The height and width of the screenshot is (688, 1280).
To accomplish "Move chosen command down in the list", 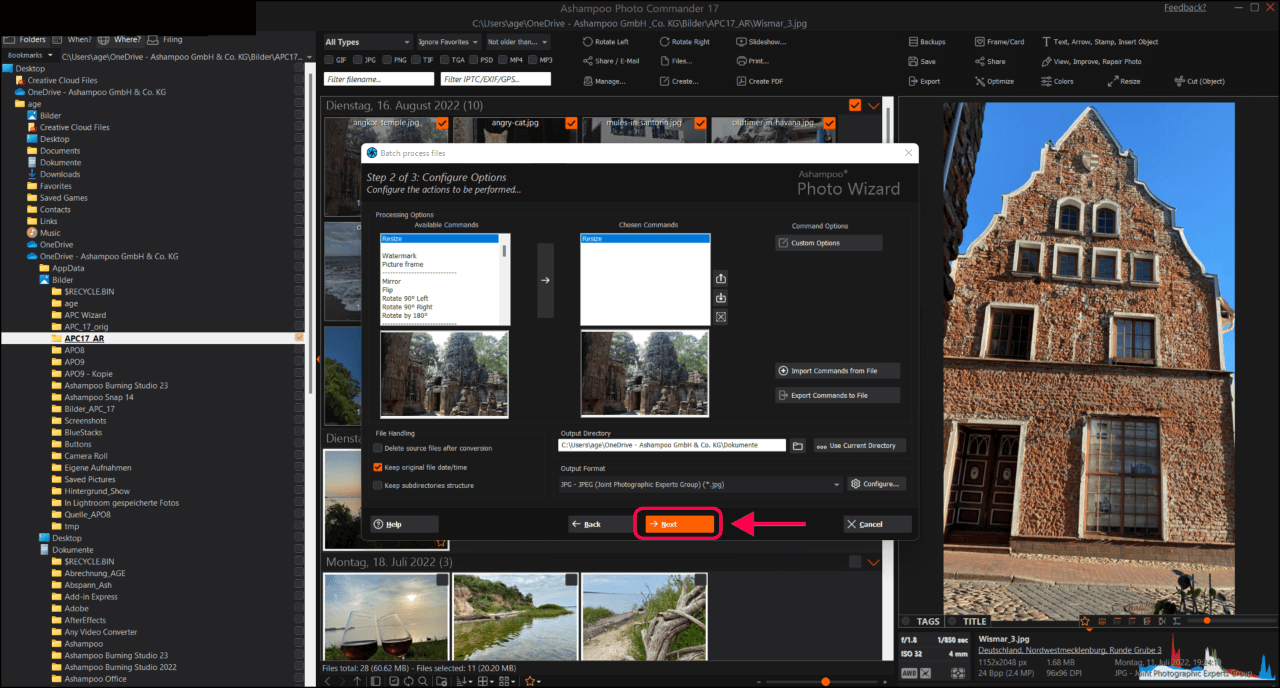I will [x=721, y=298].
